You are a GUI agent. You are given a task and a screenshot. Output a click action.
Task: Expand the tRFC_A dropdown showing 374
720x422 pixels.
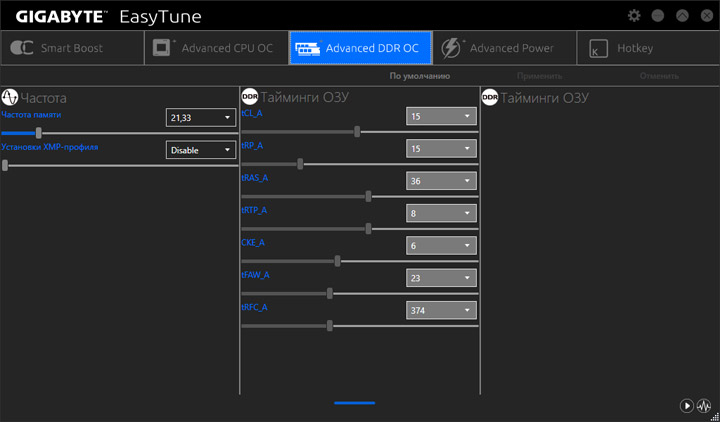coord(441,310)
